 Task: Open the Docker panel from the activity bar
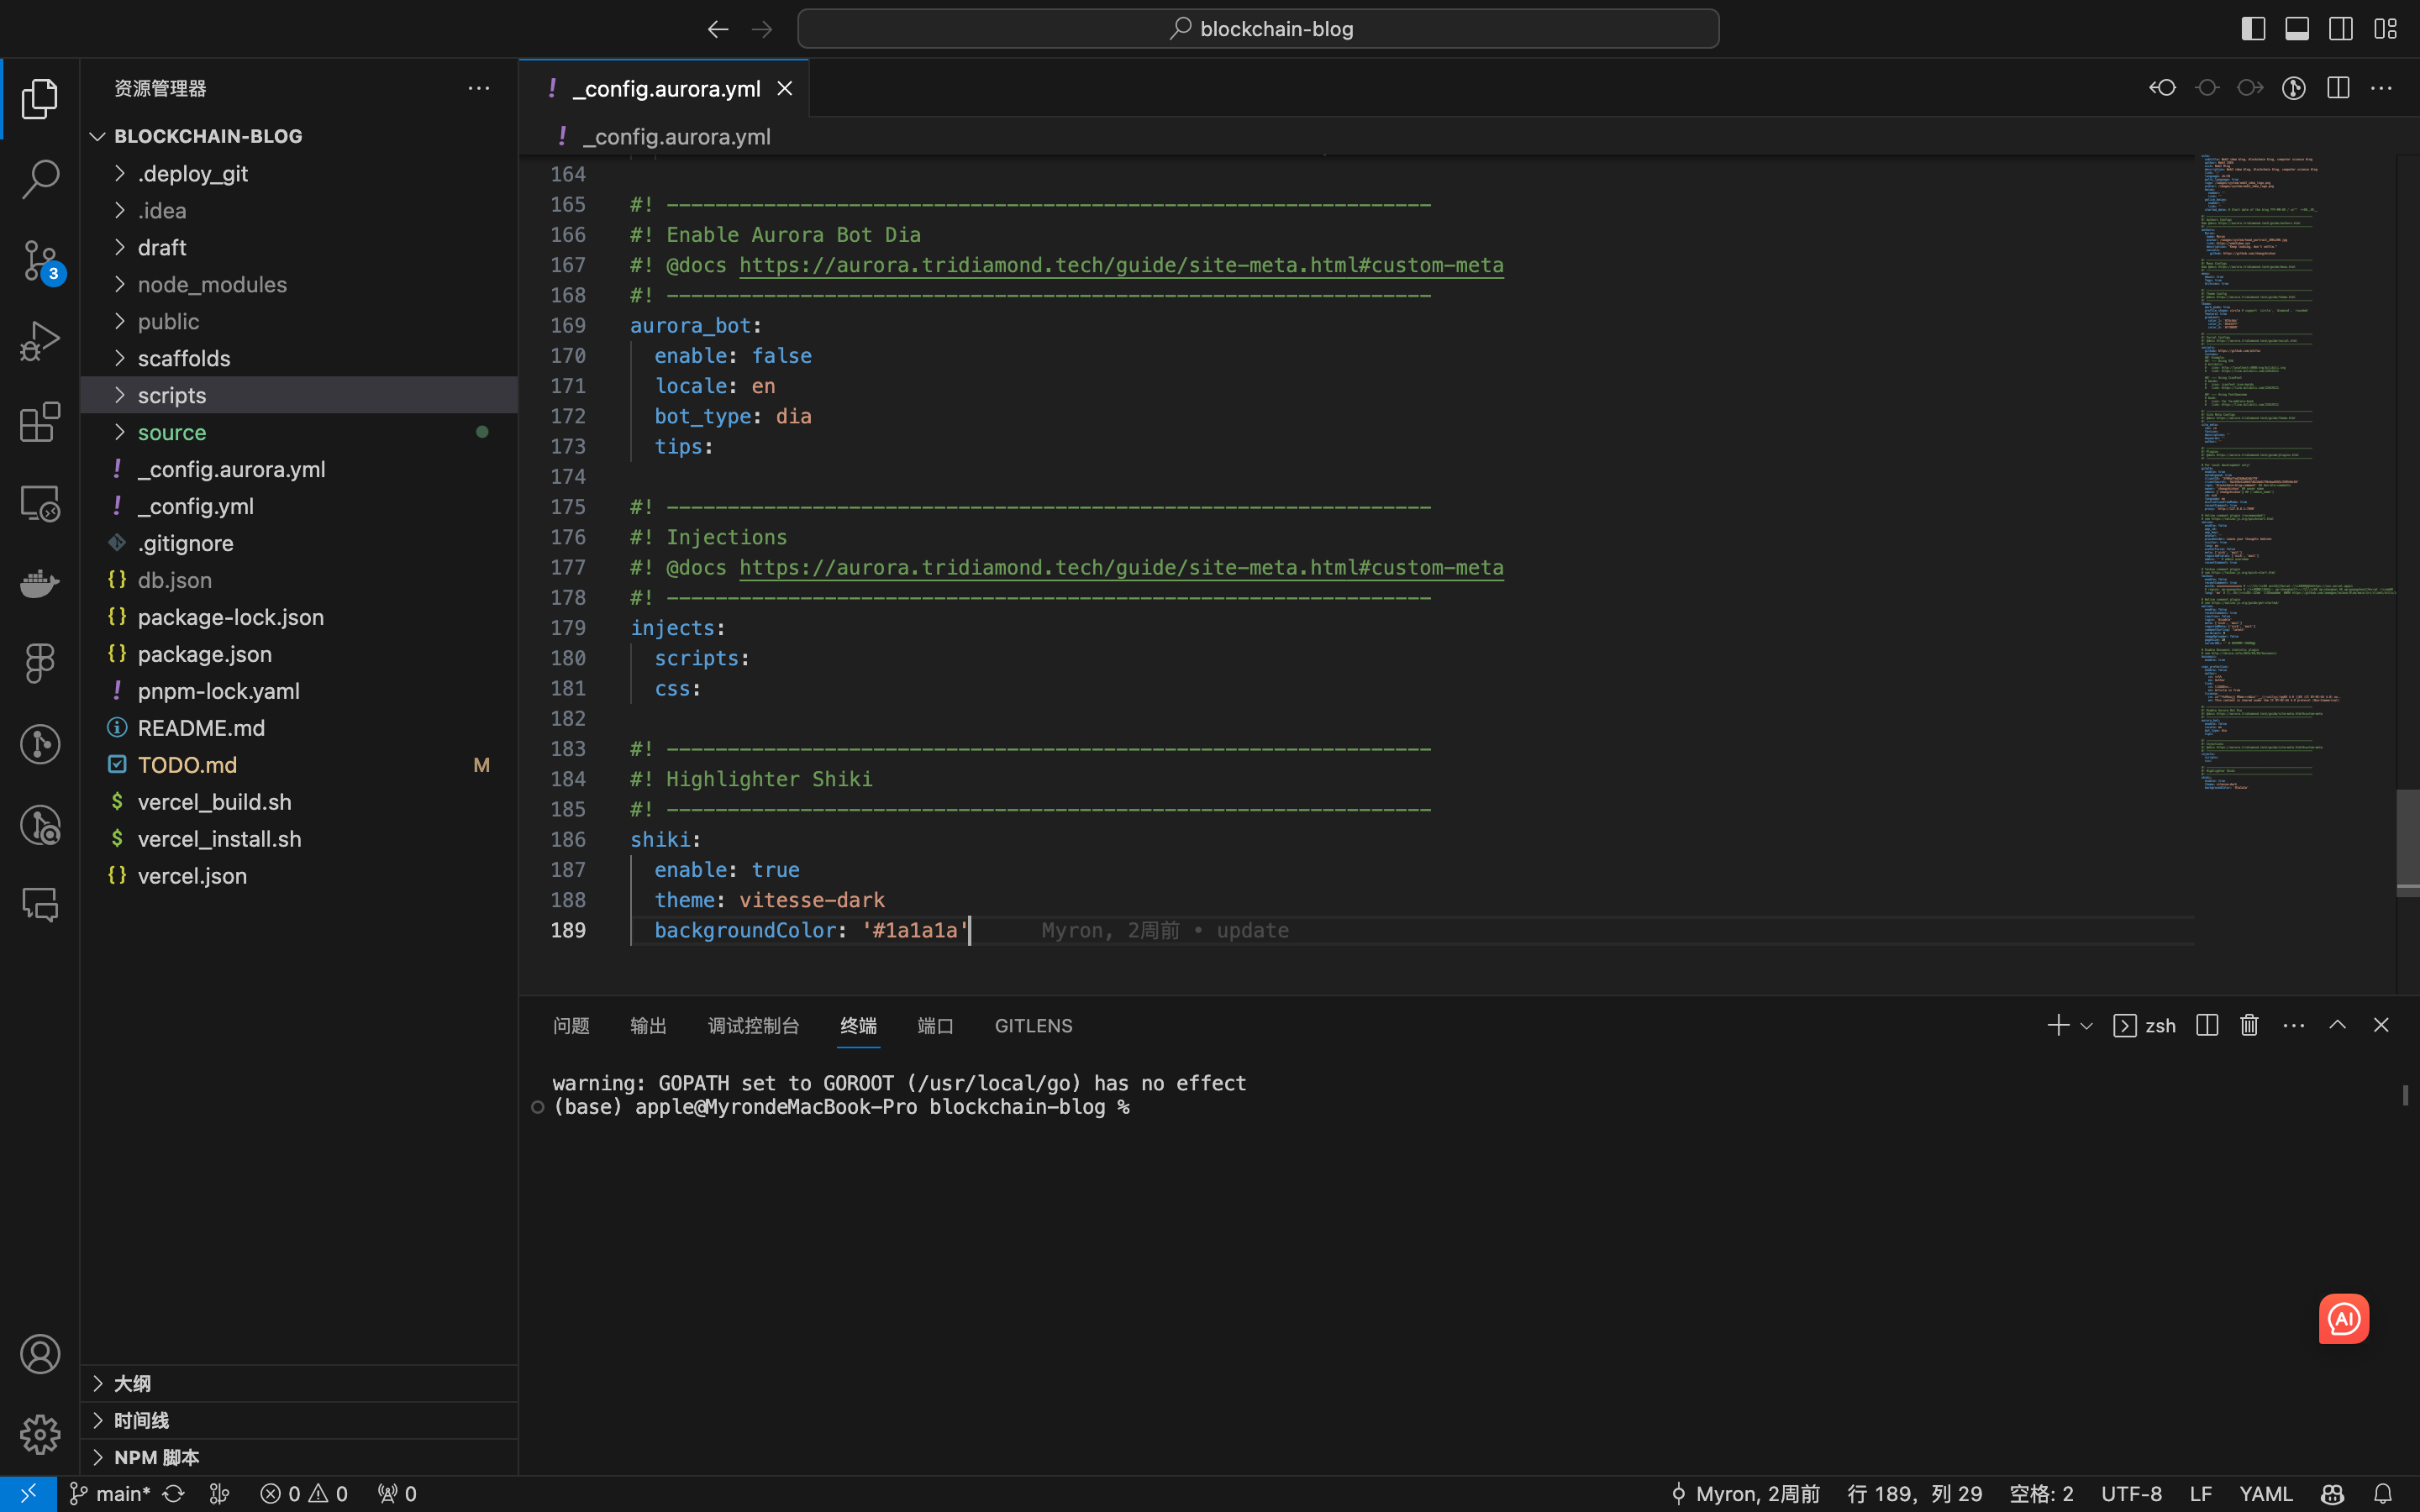tap(40, 583)
